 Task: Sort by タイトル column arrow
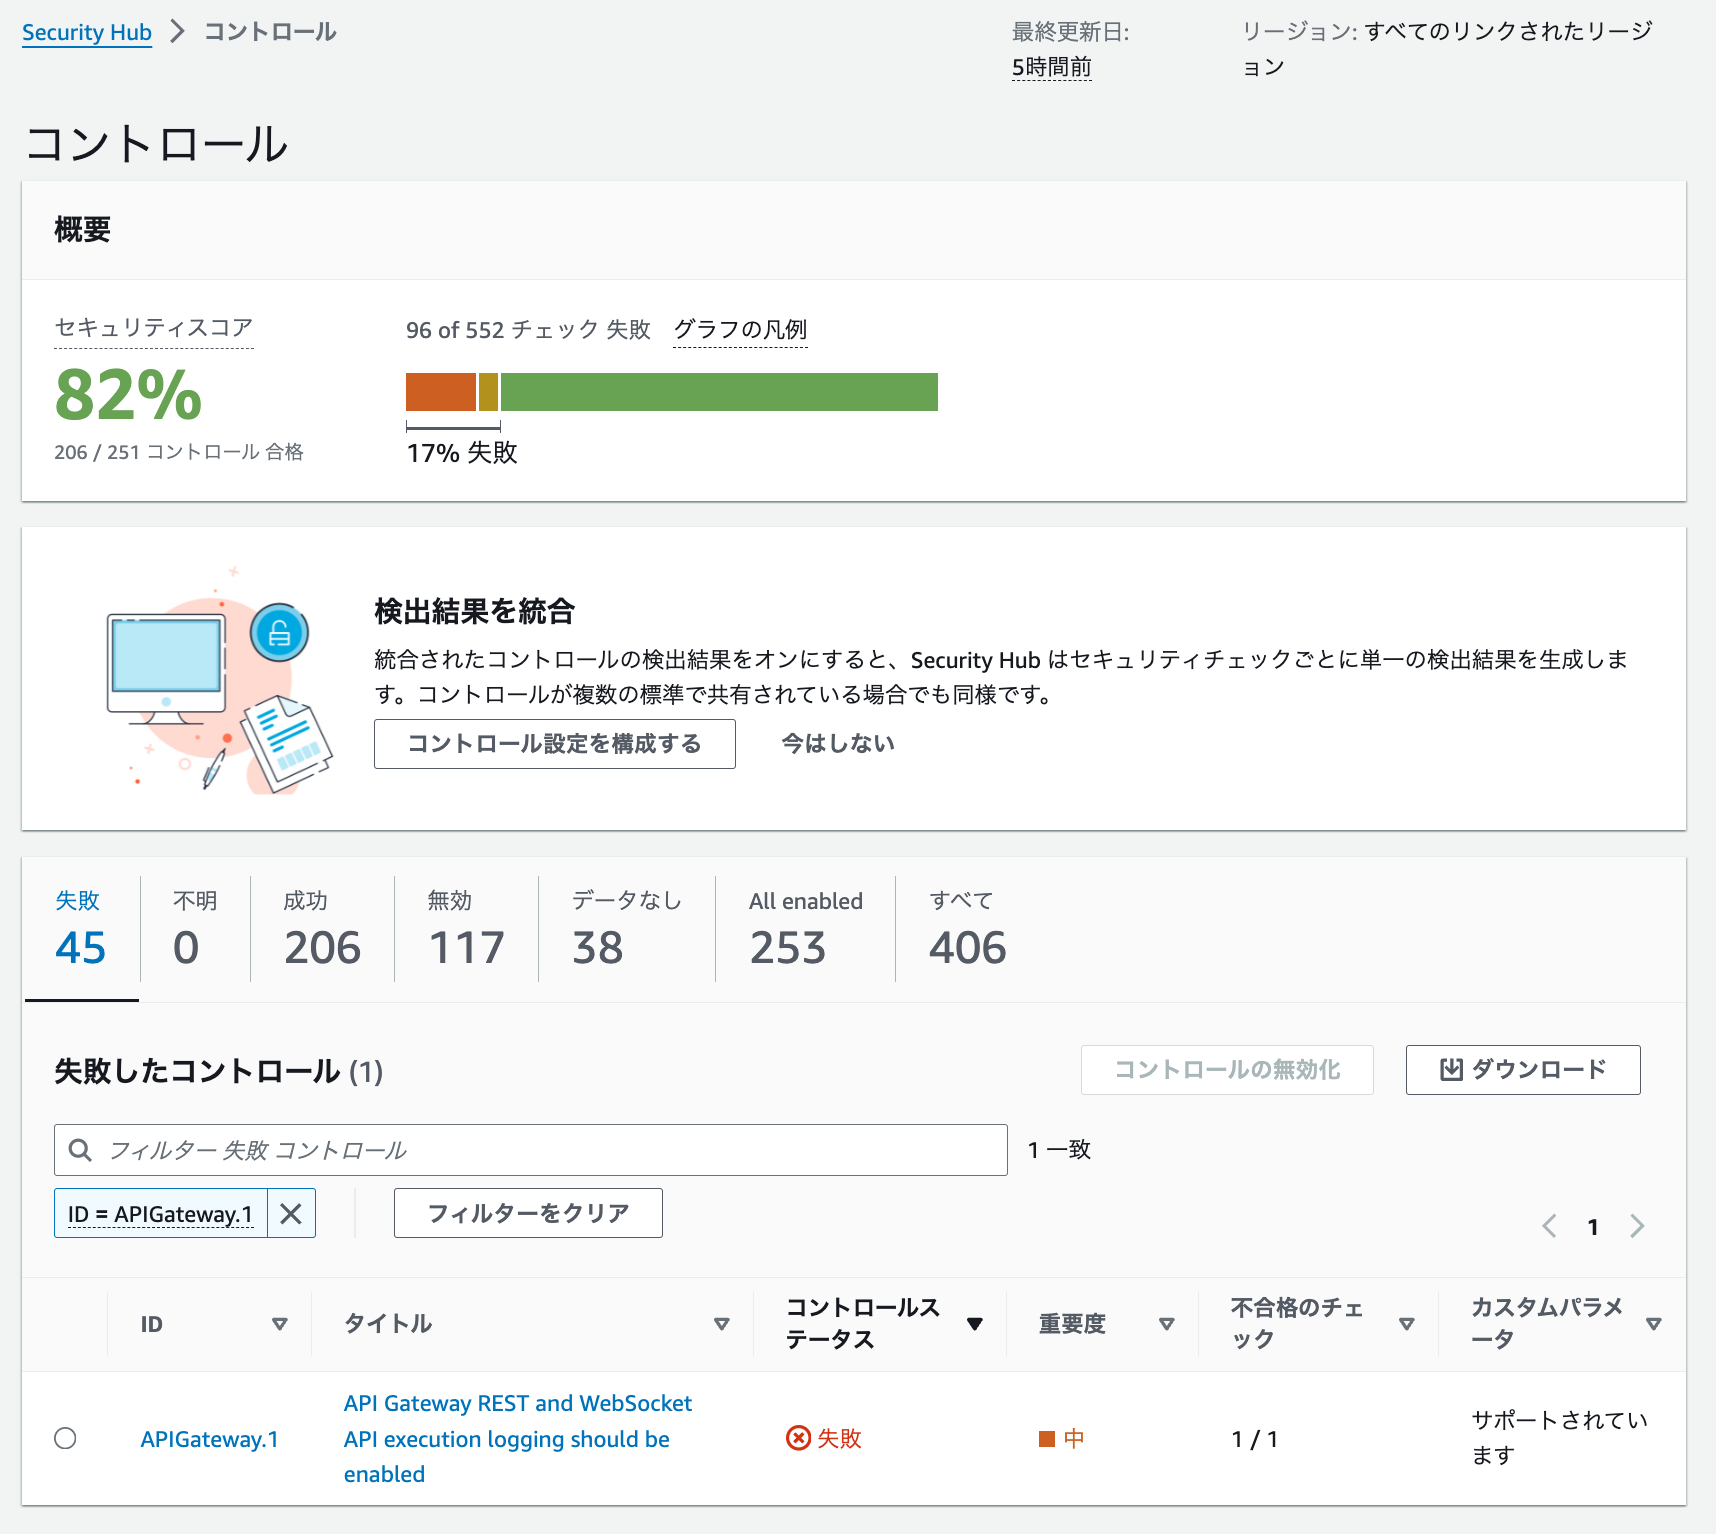tap(722, 1324)
